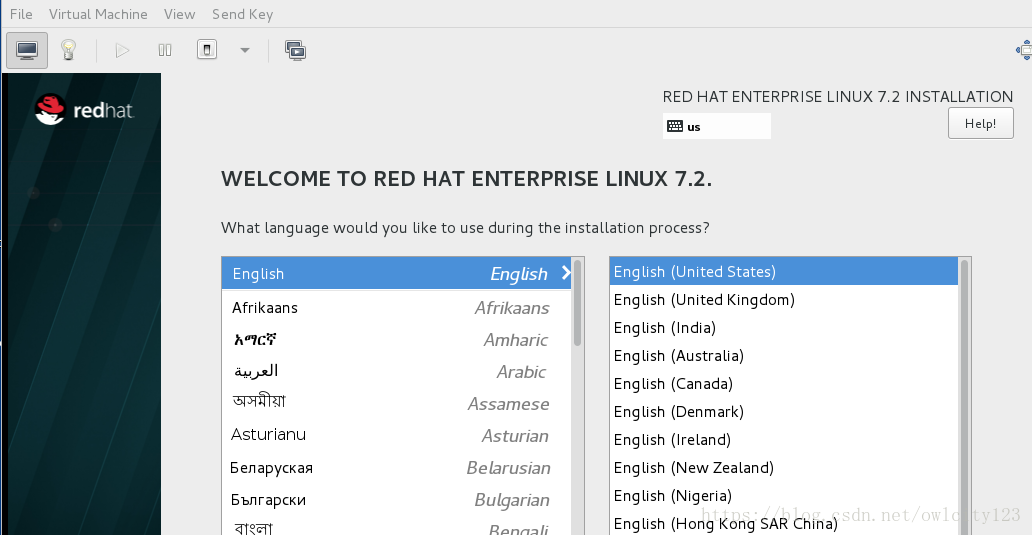
Task: Choose English (Hong Kong SAR China) locale
Action: point(783,523)
